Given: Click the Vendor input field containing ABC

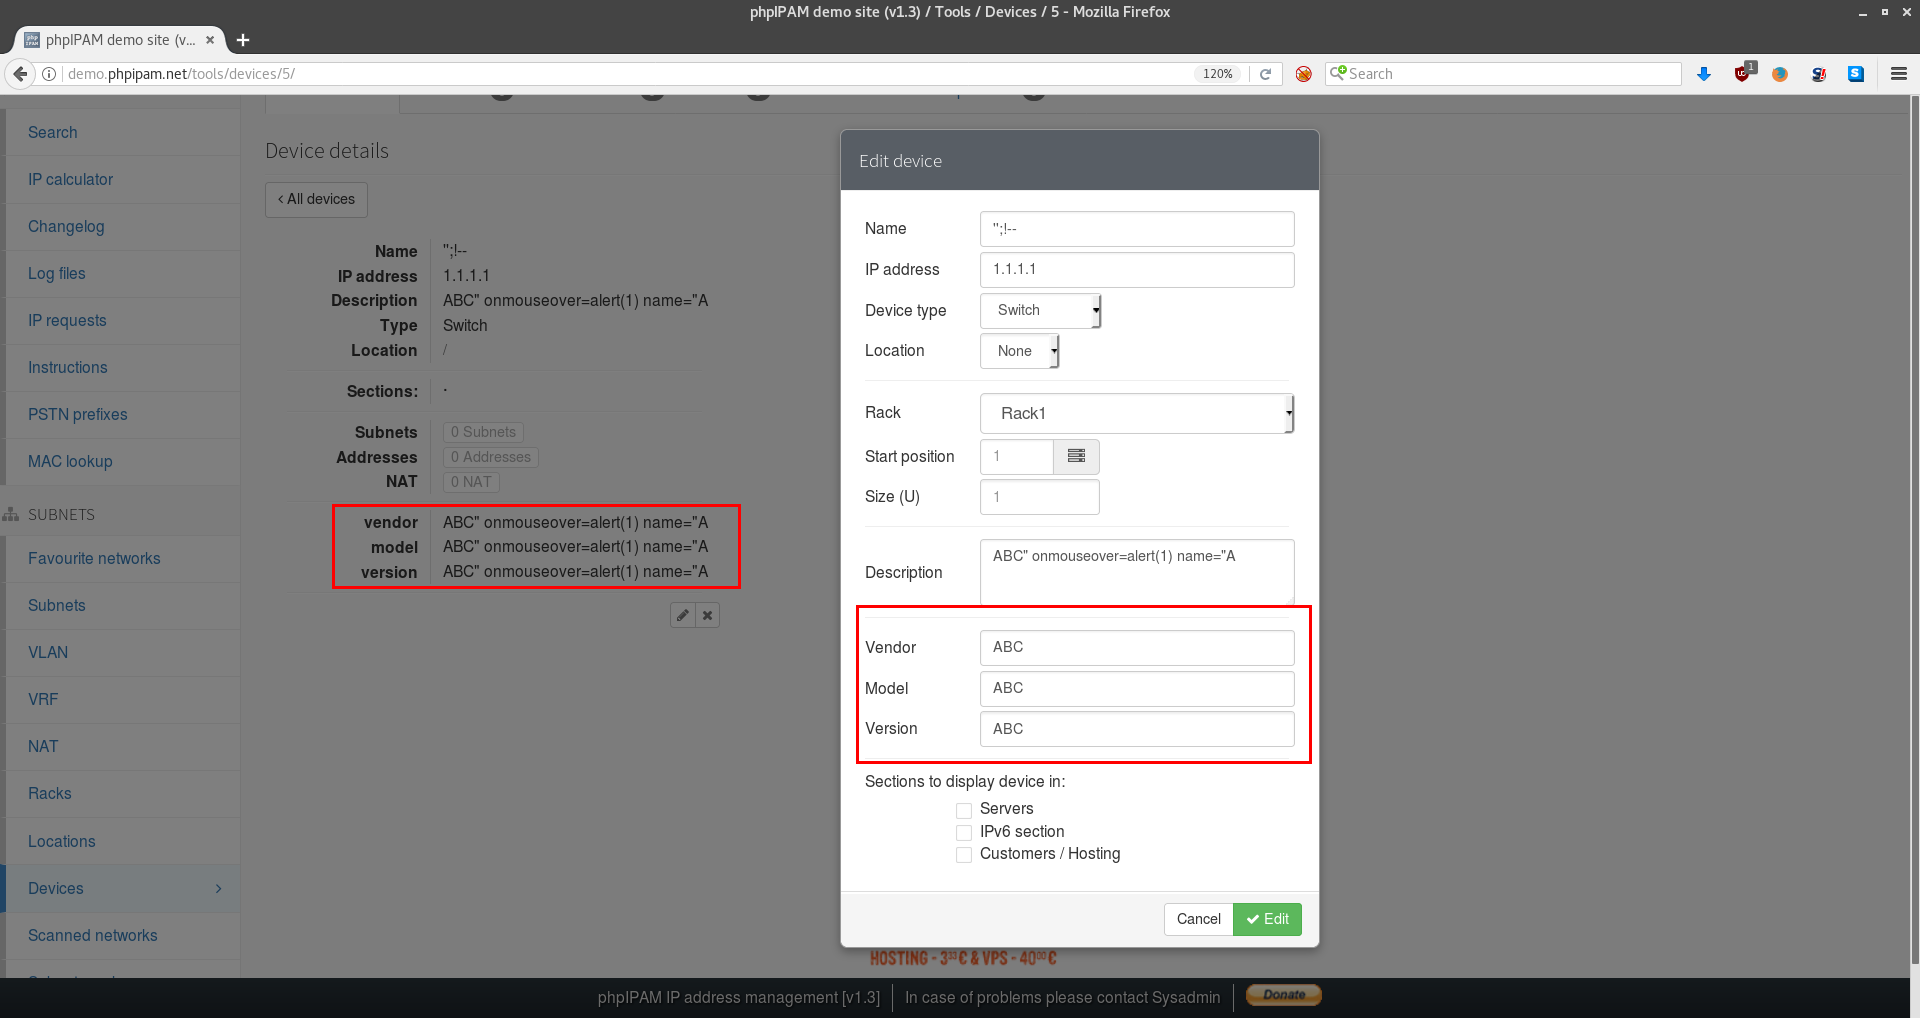Looking at the screenshot, I should (x=1136, y=647).
